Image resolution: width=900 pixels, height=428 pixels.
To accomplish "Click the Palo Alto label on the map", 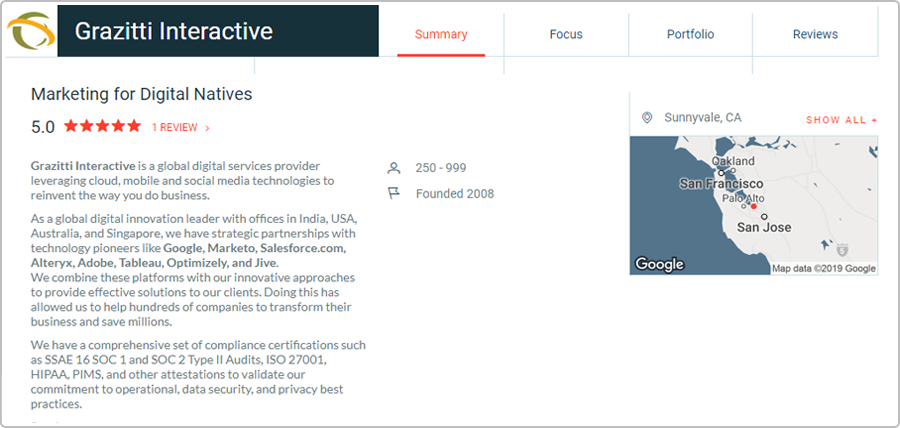I will pos(743,199).
